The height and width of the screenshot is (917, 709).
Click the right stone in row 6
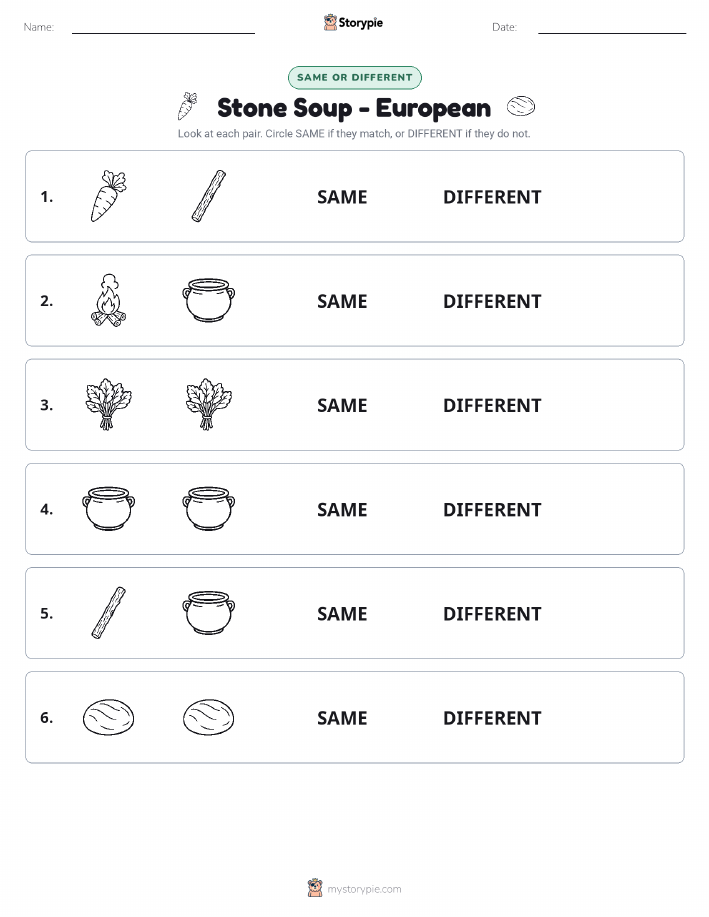click(x=209, y=717)
